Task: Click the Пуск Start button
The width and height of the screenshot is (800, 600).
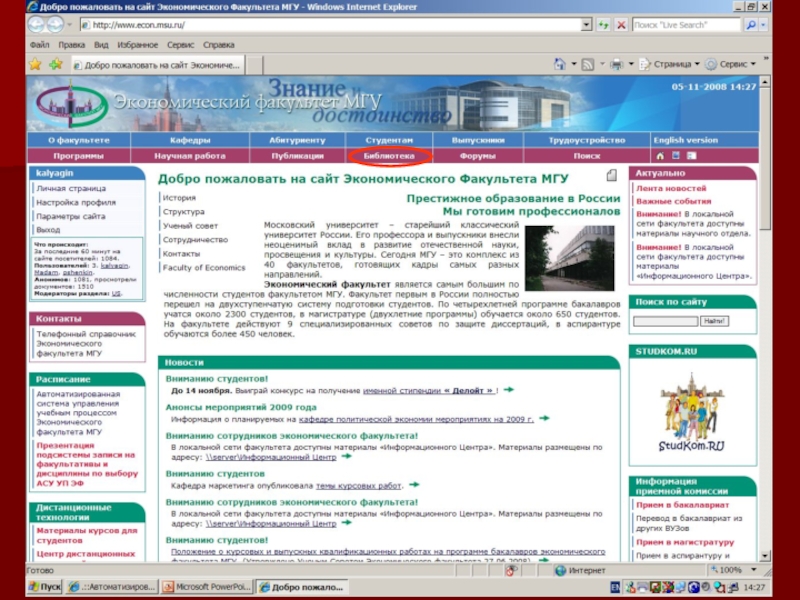Action: click(45, 587)
